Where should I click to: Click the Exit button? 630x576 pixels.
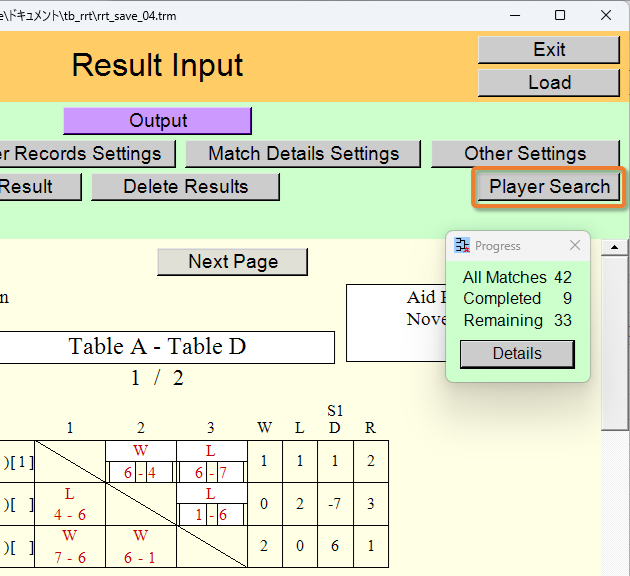point(549,50)
